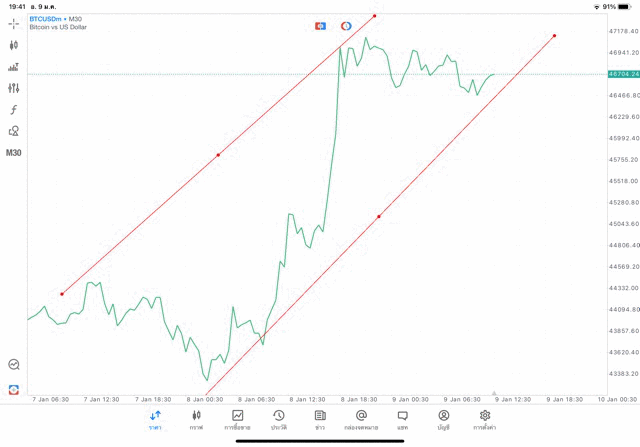Tap the chart search icon in sidebar
The image size is (640, 447).
coord(14,365)
